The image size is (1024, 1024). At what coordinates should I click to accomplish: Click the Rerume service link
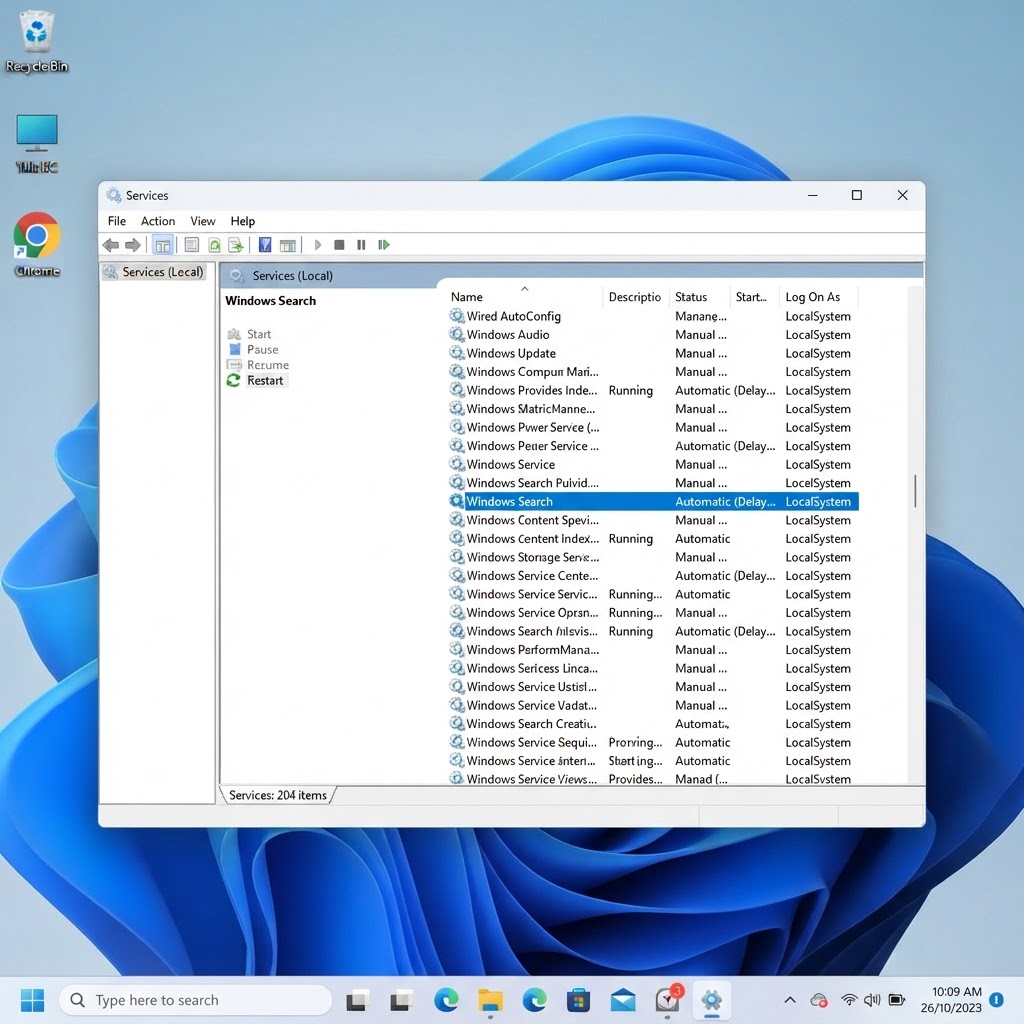click(x=268, y=365)
